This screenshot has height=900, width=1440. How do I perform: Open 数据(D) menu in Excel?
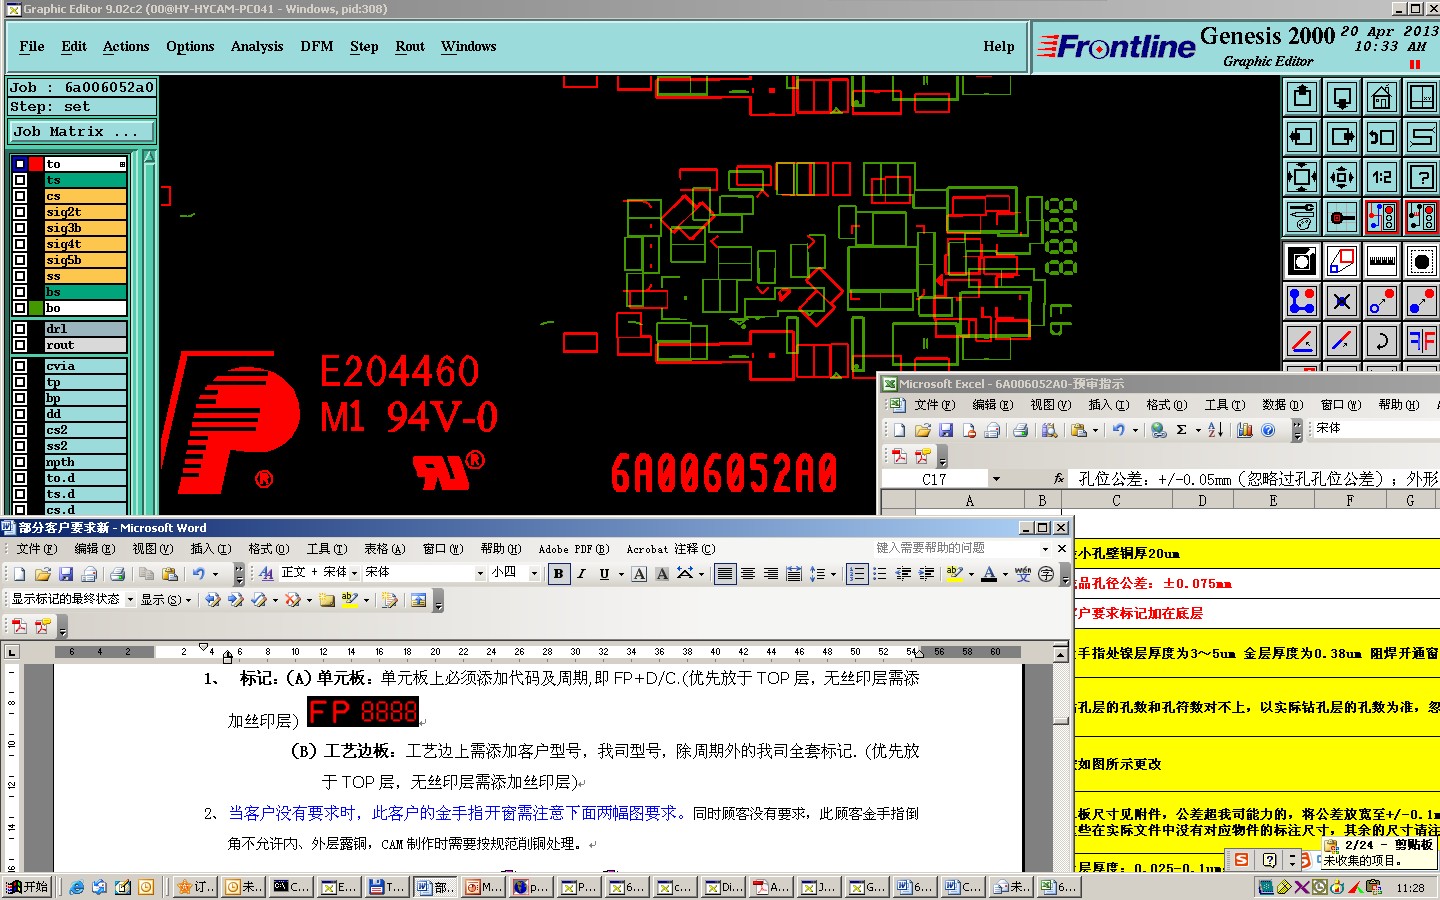pyautogui.click(x=1282, y=404)
